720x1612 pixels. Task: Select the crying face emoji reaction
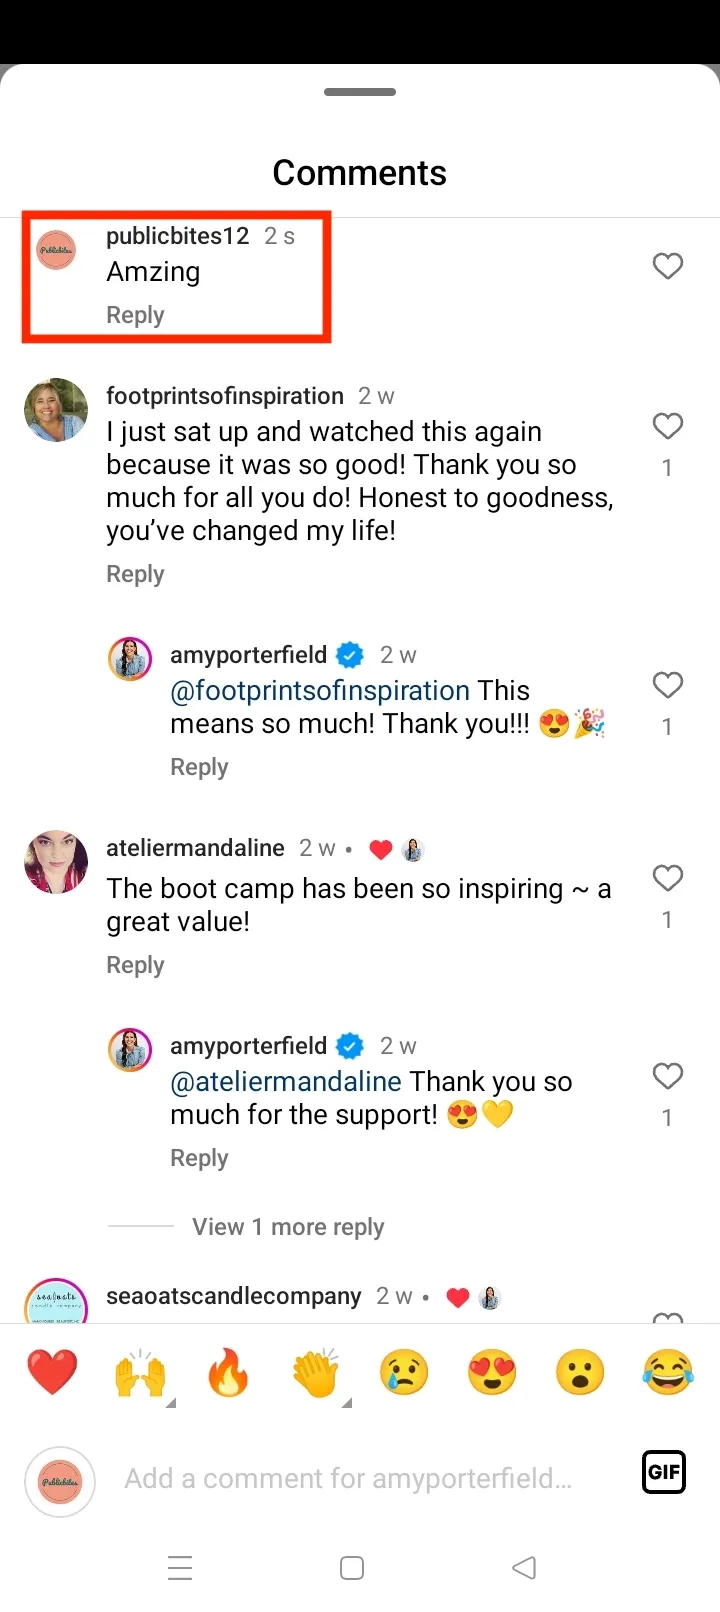[x=404, y=1372]
